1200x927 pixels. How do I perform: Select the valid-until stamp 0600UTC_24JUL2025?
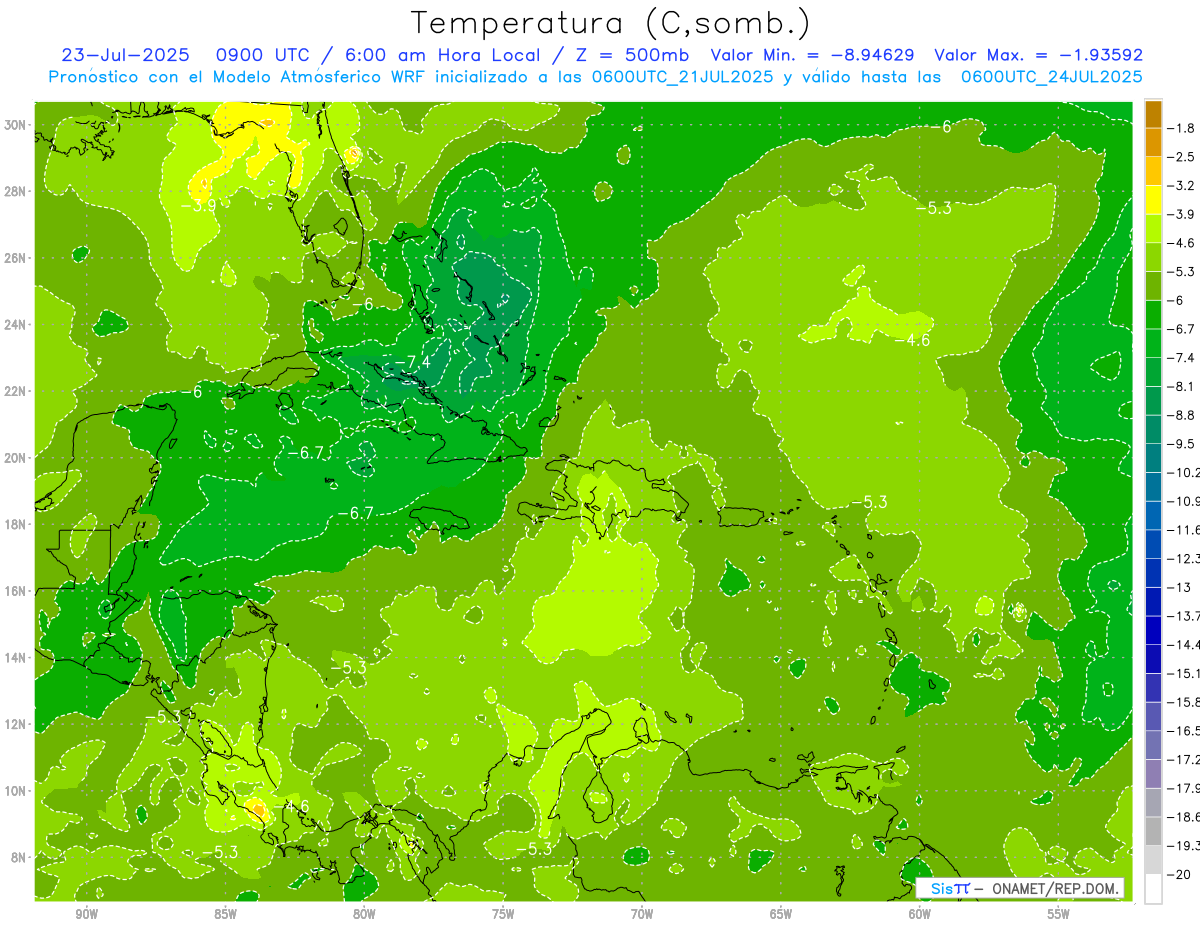[x=1051, y=76]
